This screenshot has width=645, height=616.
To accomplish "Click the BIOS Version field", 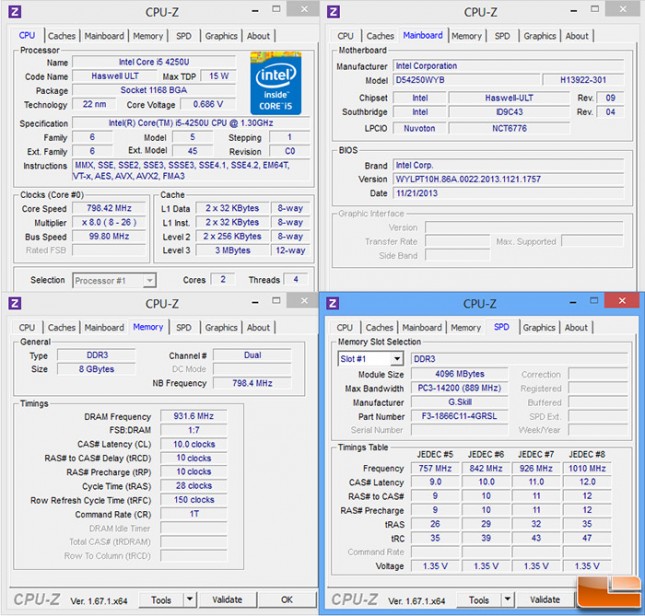I will (508, 179).
